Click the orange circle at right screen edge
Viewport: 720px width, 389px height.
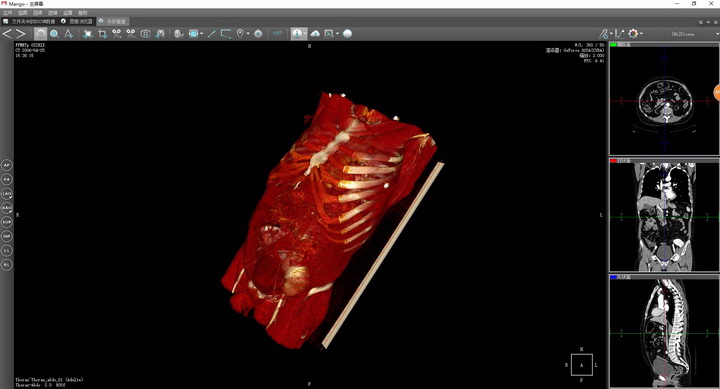pyautogui.click(x=717, y=92)
